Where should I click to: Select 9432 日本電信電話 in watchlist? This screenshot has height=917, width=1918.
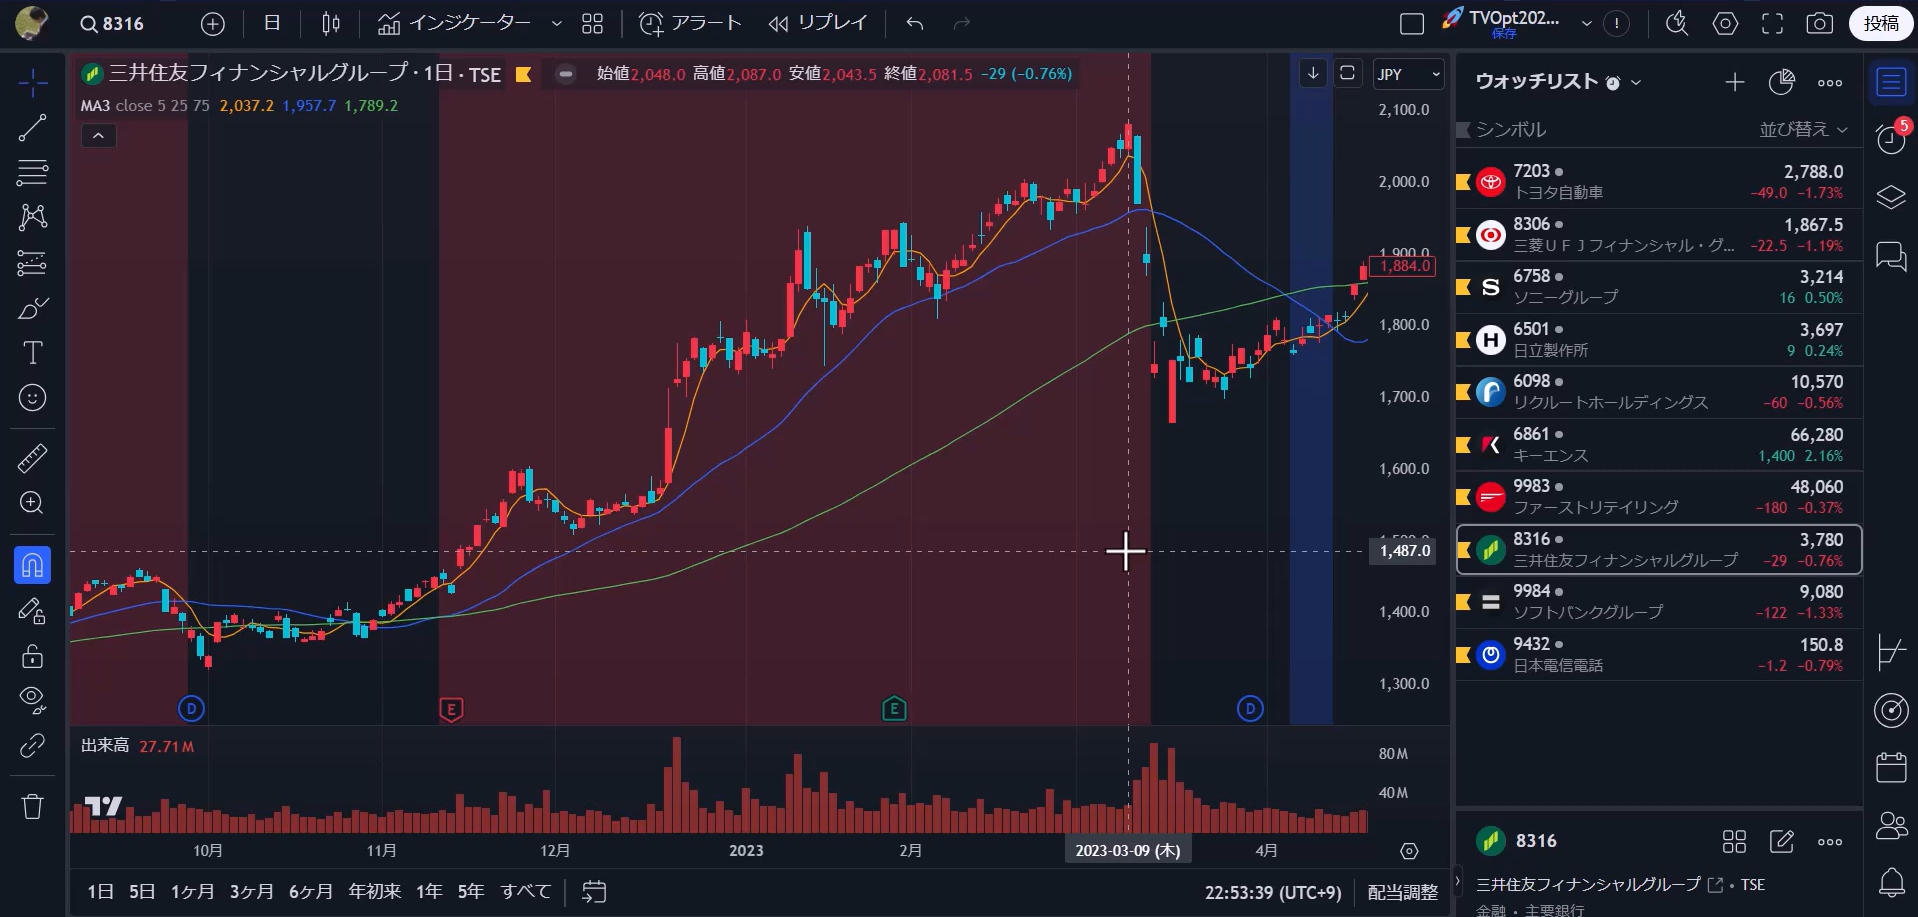point(1659,655)
